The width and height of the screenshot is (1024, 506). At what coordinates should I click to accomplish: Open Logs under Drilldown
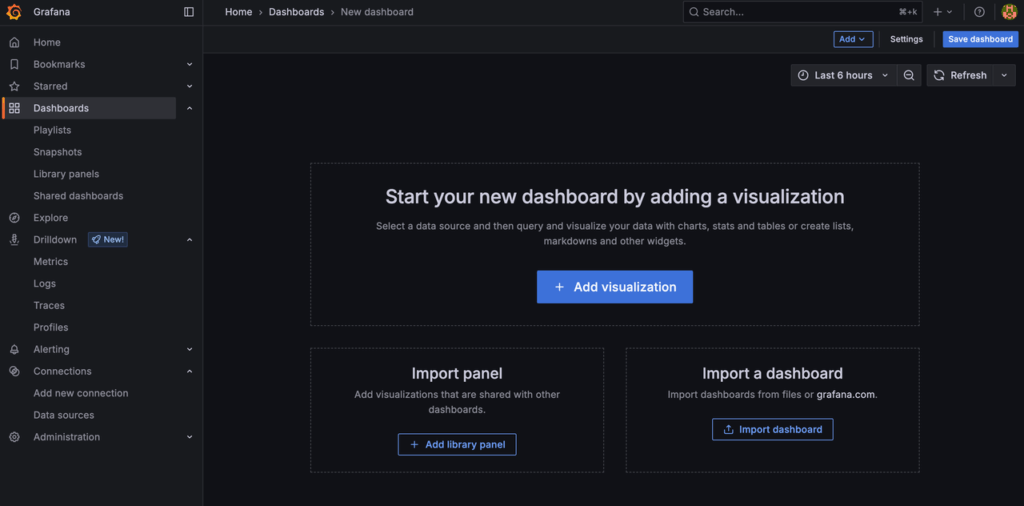[x=44, y=284]
